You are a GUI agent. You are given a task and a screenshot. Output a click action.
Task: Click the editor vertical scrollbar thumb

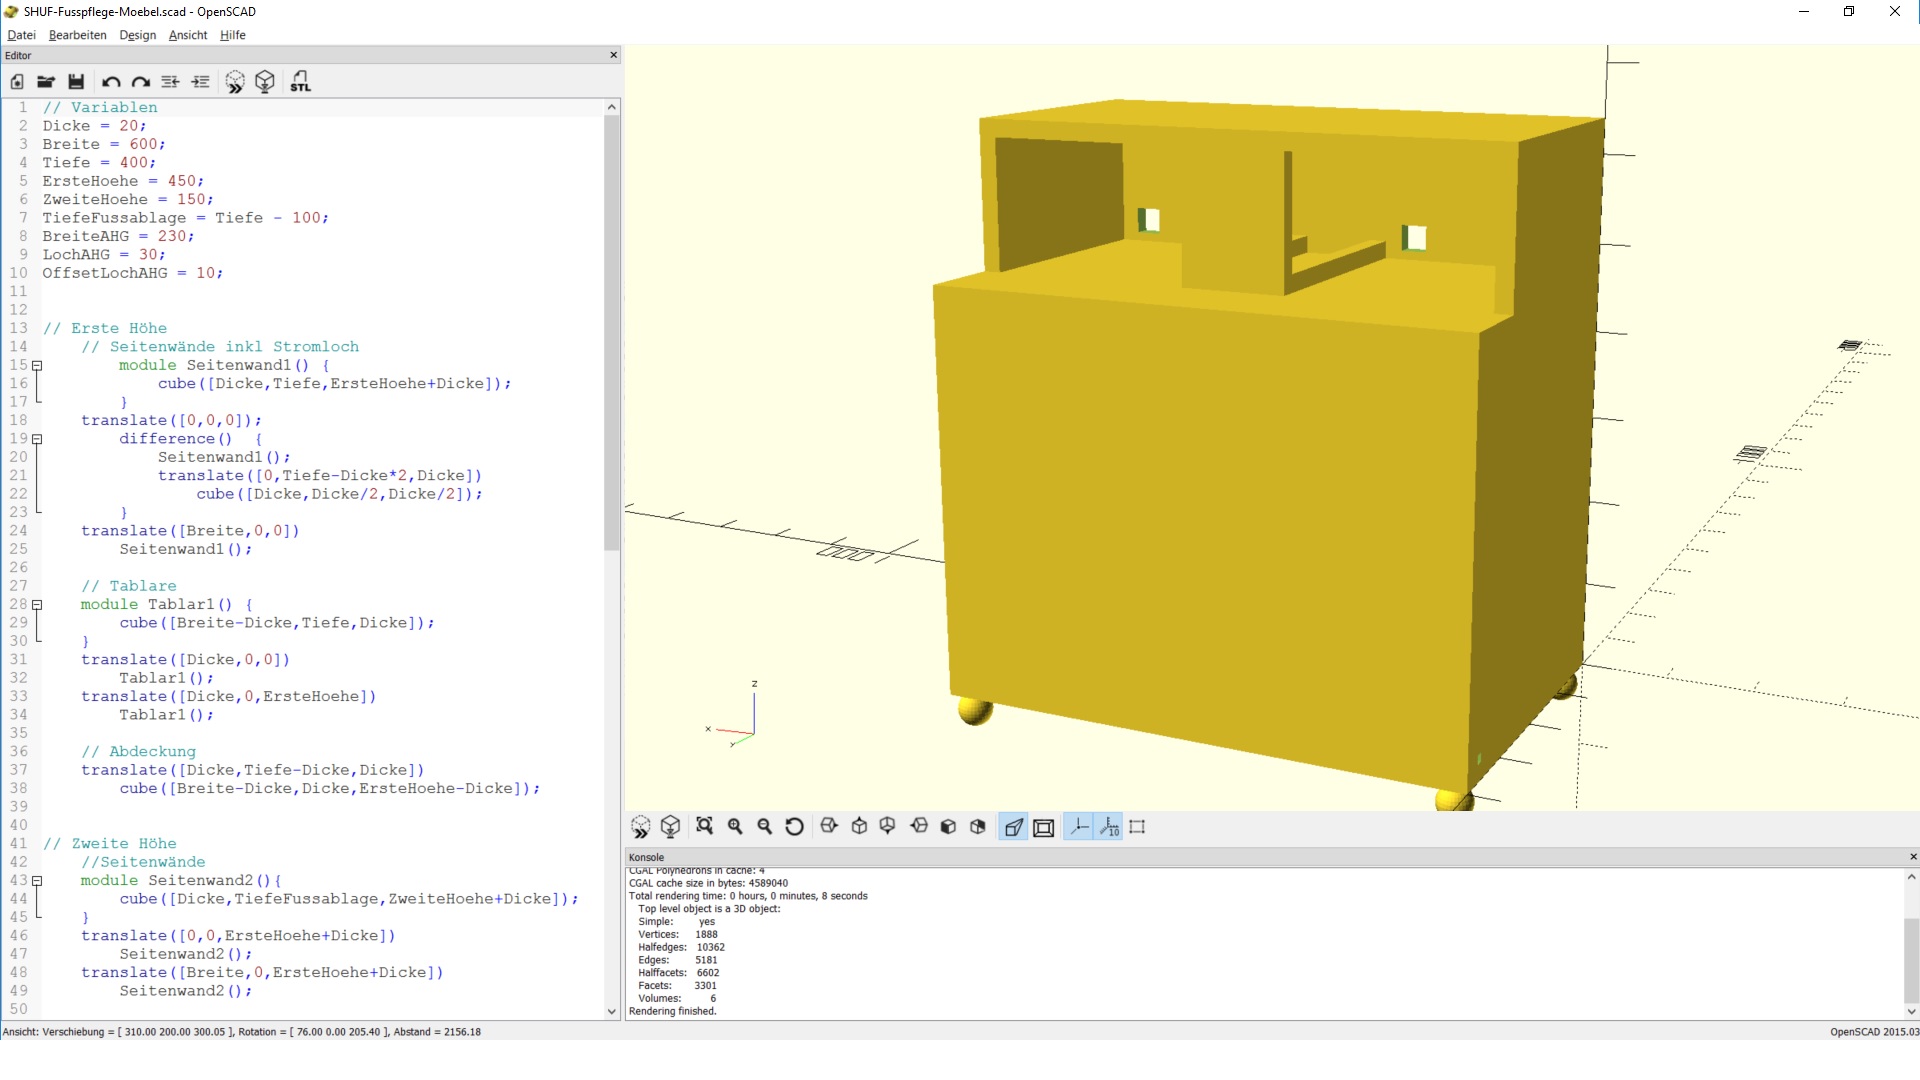click(x=612, y=330)
